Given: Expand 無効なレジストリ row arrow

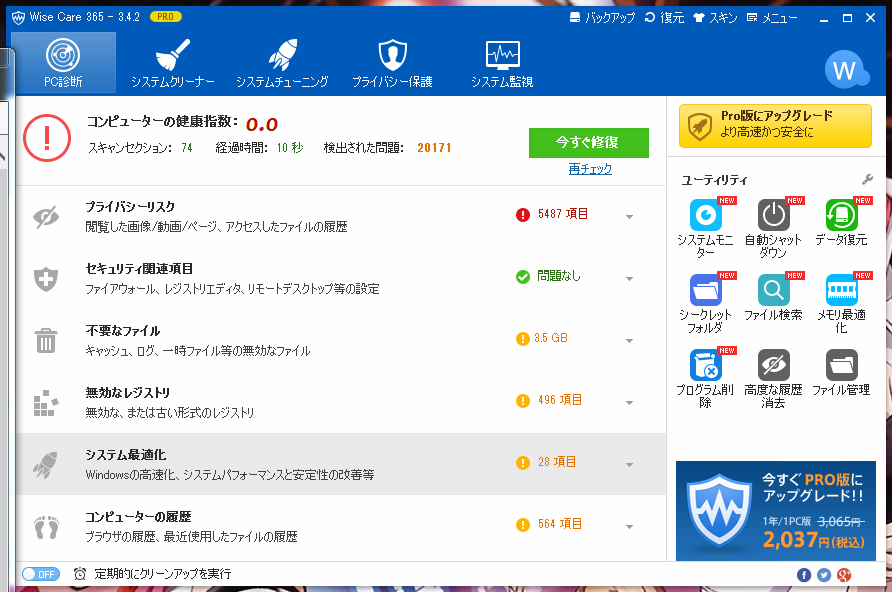Looking at the screenshot, I should coord(629,403).
